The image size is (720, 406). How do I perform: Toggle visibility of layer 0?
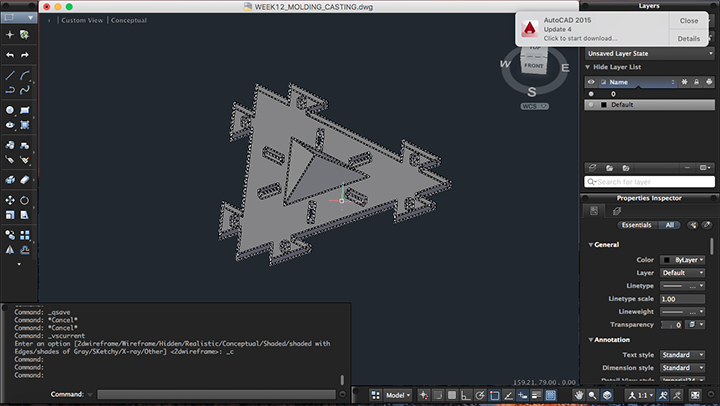tap(591, 94)
